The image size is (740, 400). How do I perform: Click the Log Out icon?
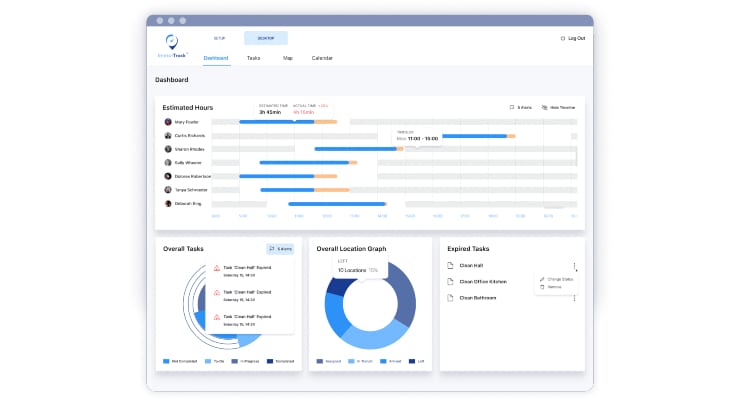point(563,38)
